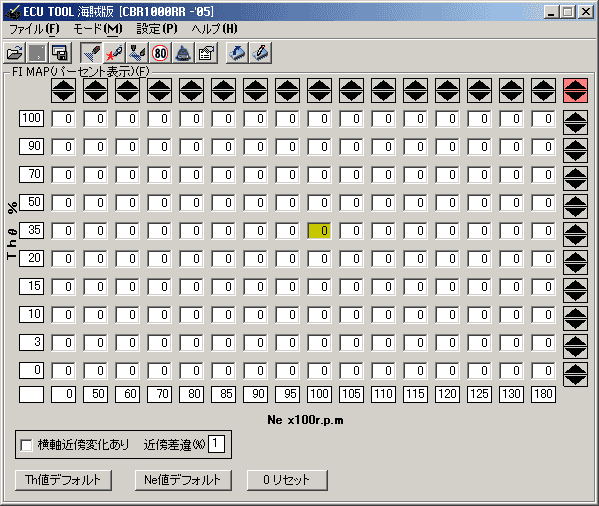
Task: Click the up arrow beside the Th 100 row
Action: point(575,117)
